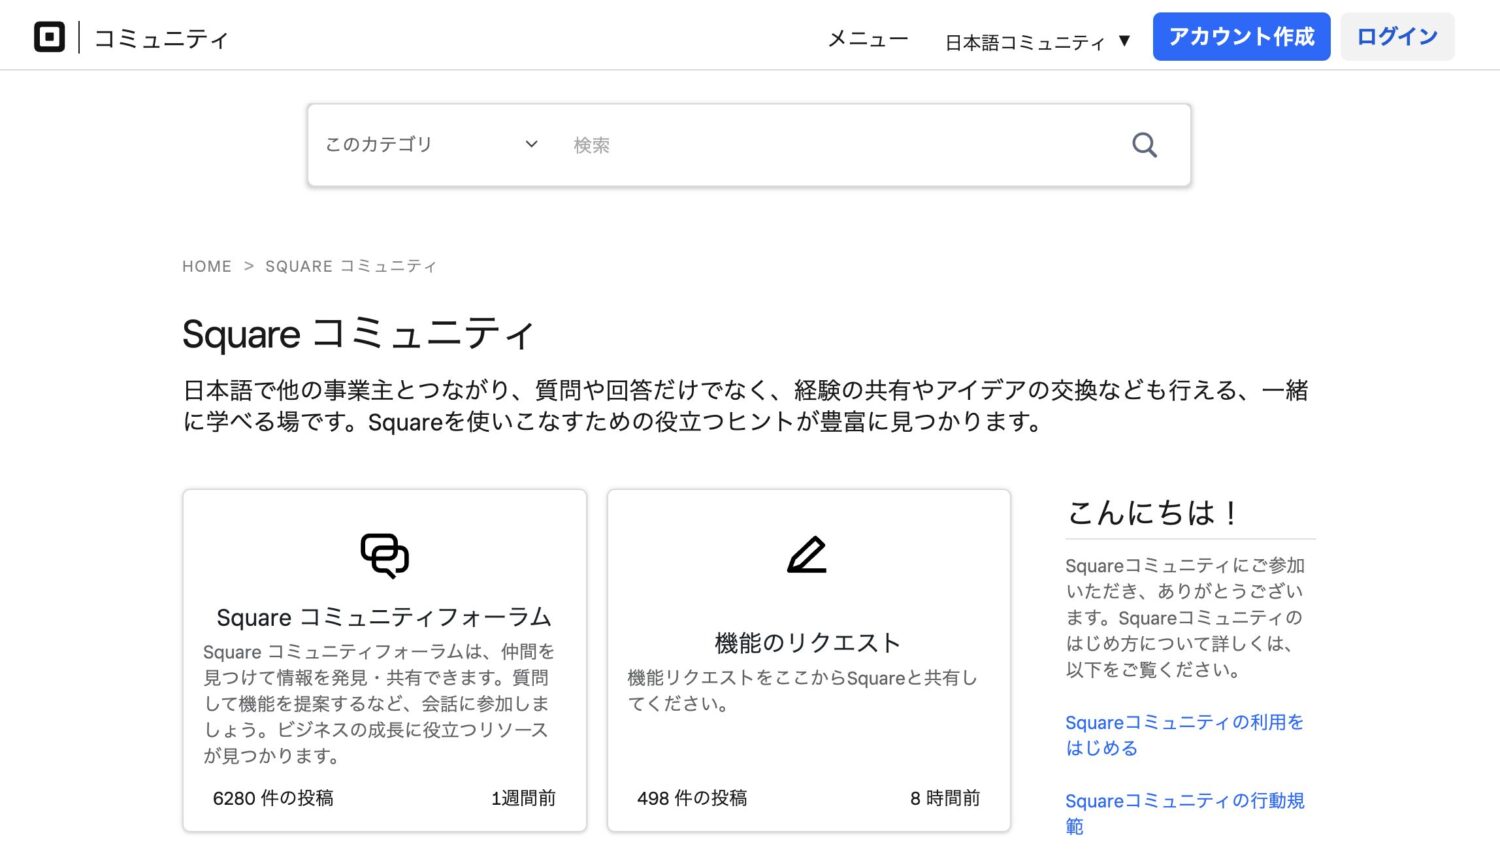Image resolution: width=1500 pixels, height=861 pixels.
Task: Click 6280 件の投稿 on the forum card
Action: (x=273, y=798)
